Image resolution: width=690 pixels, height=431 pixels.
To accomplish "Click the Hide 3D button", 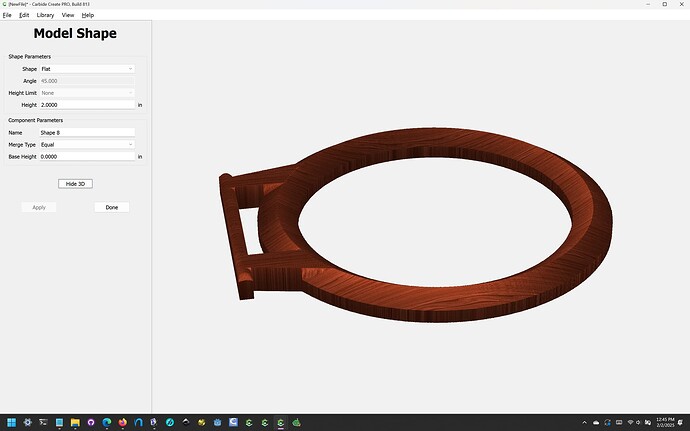I will coord(75,184).
